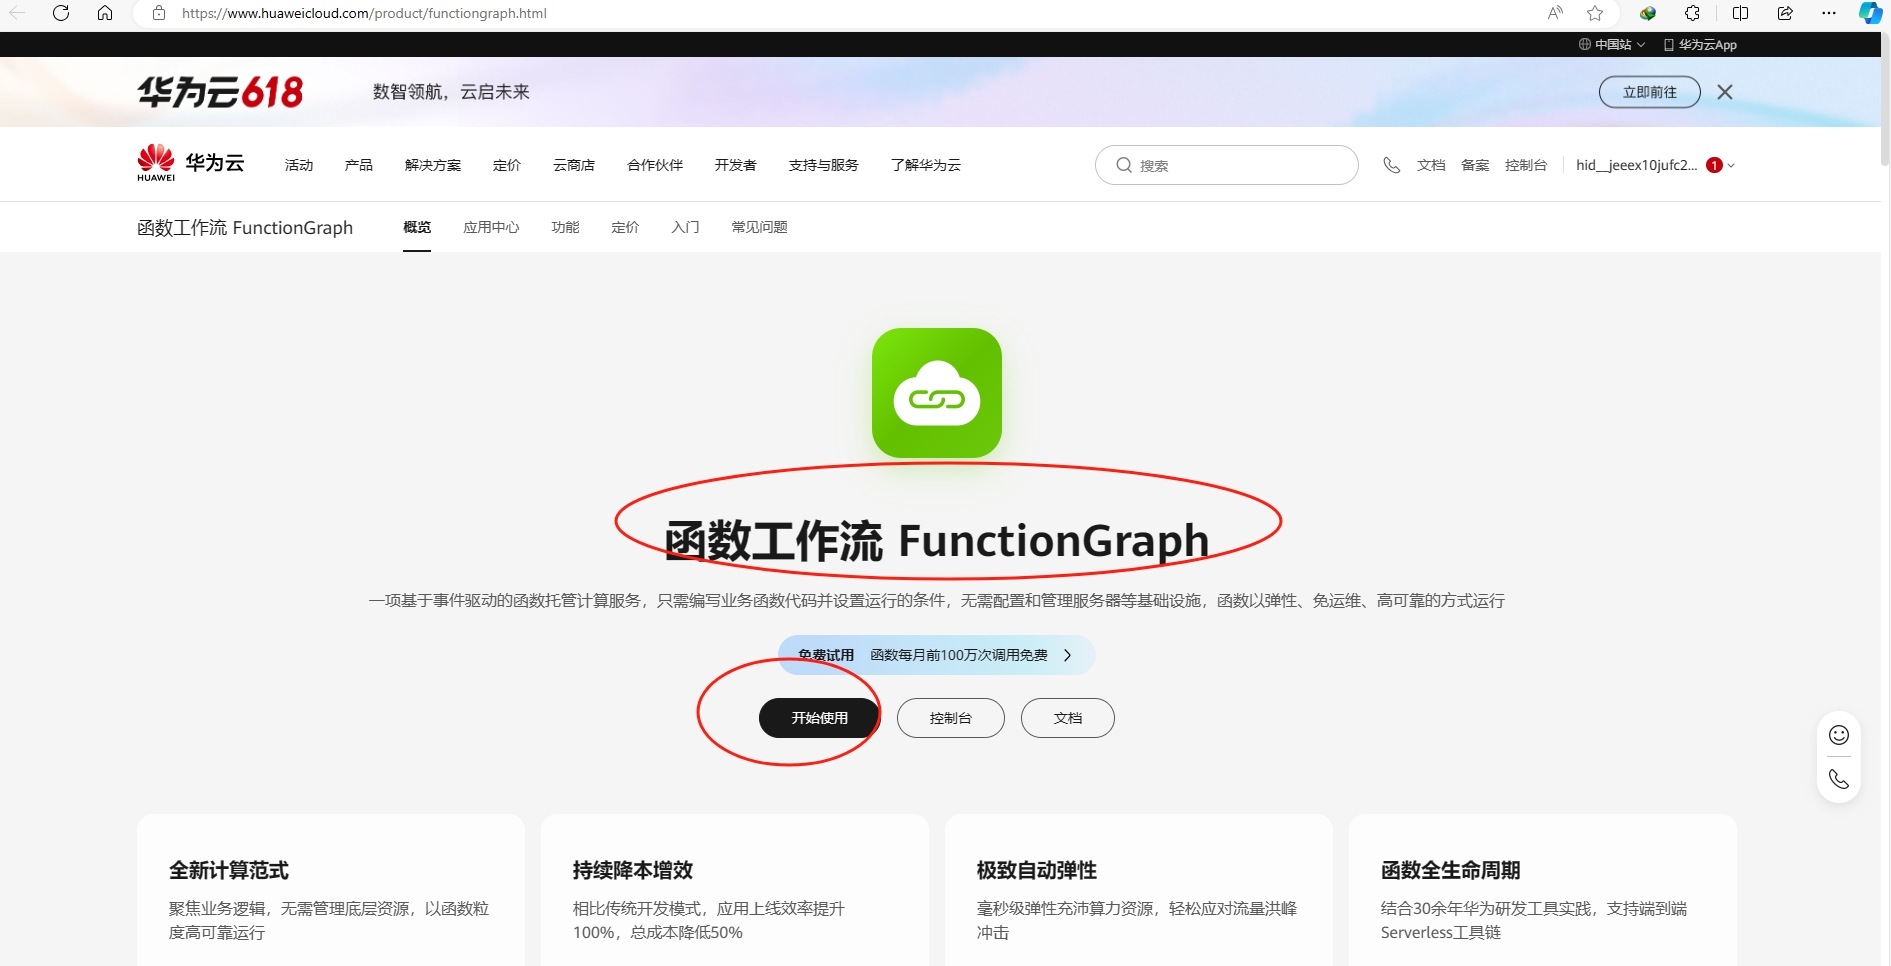
Task: Open the 免费试用 promotion arrow pill
Action: point(937,655)
